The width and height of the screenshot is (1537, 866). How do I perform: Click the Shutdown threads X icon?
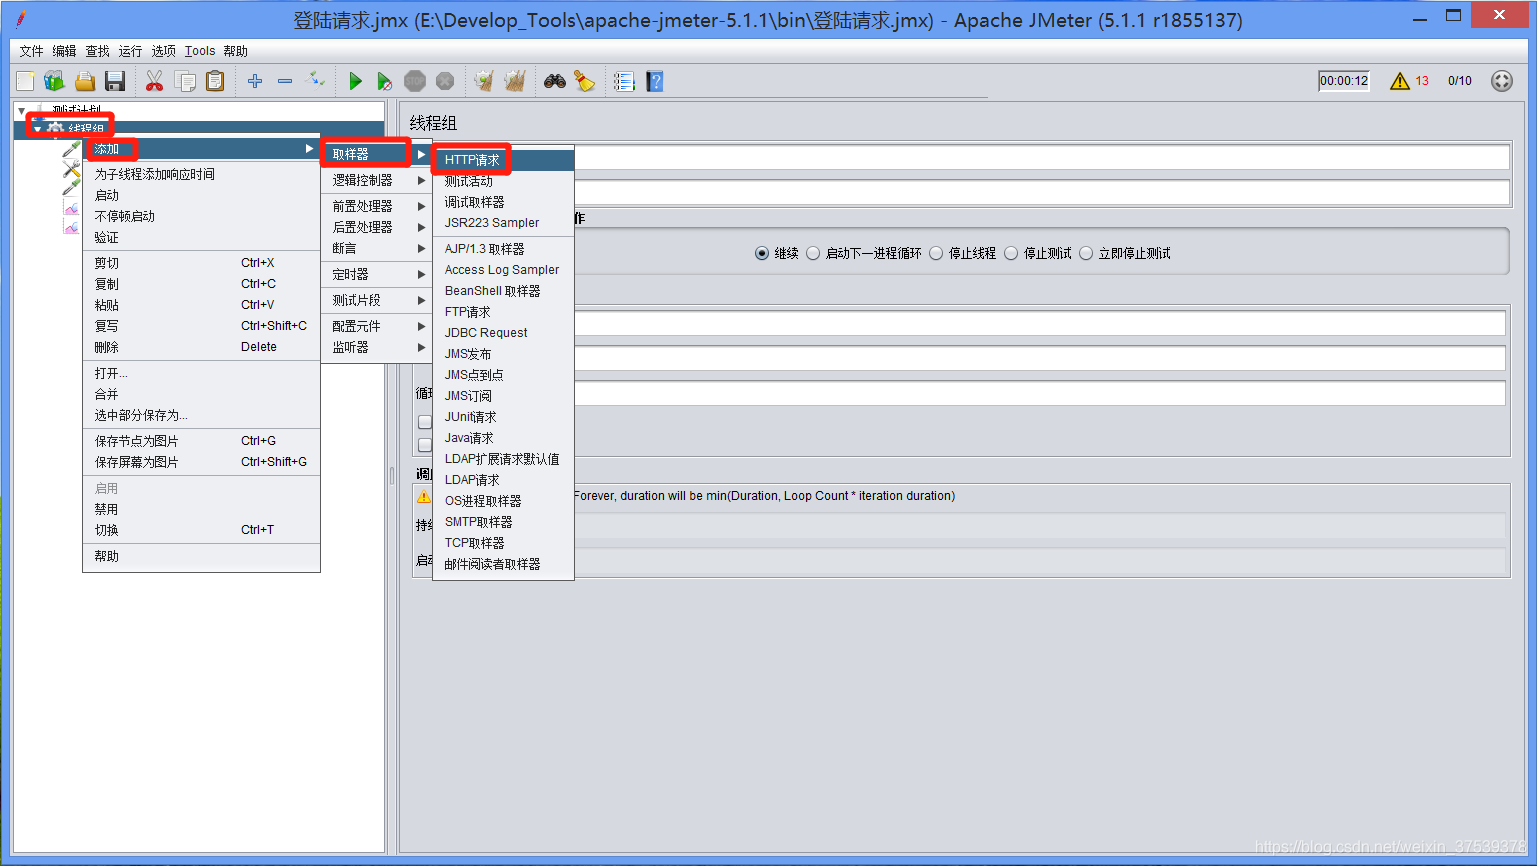445,81
